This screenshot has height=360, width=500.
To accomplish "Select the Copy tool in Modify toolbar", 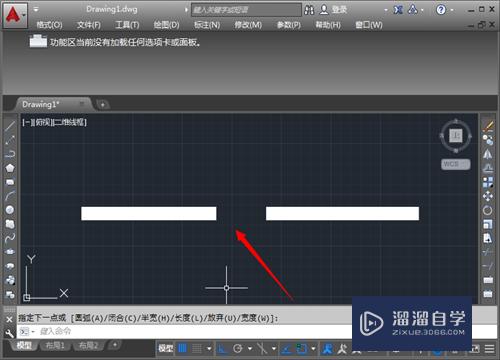I will [488, 140].
